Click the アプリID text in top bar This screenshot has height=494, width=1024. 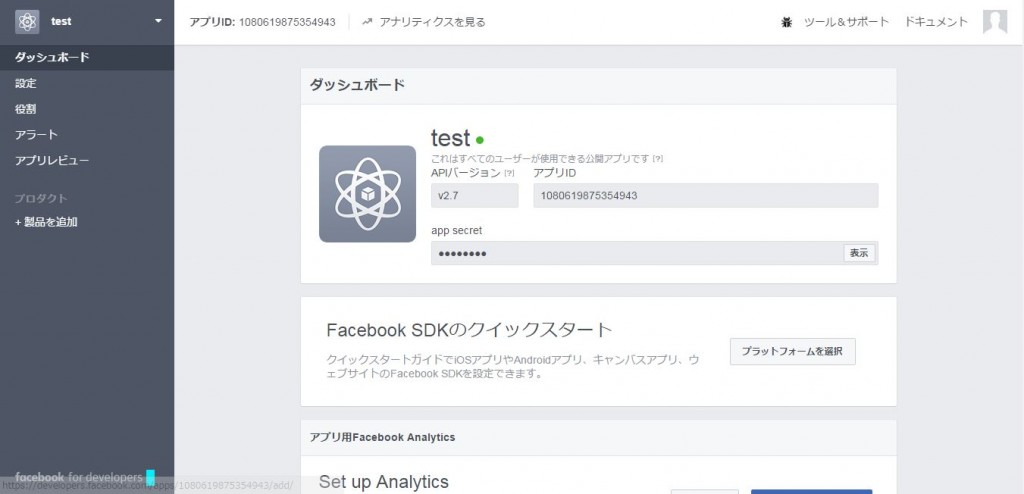pyautogui.click(x=263, y=22)
